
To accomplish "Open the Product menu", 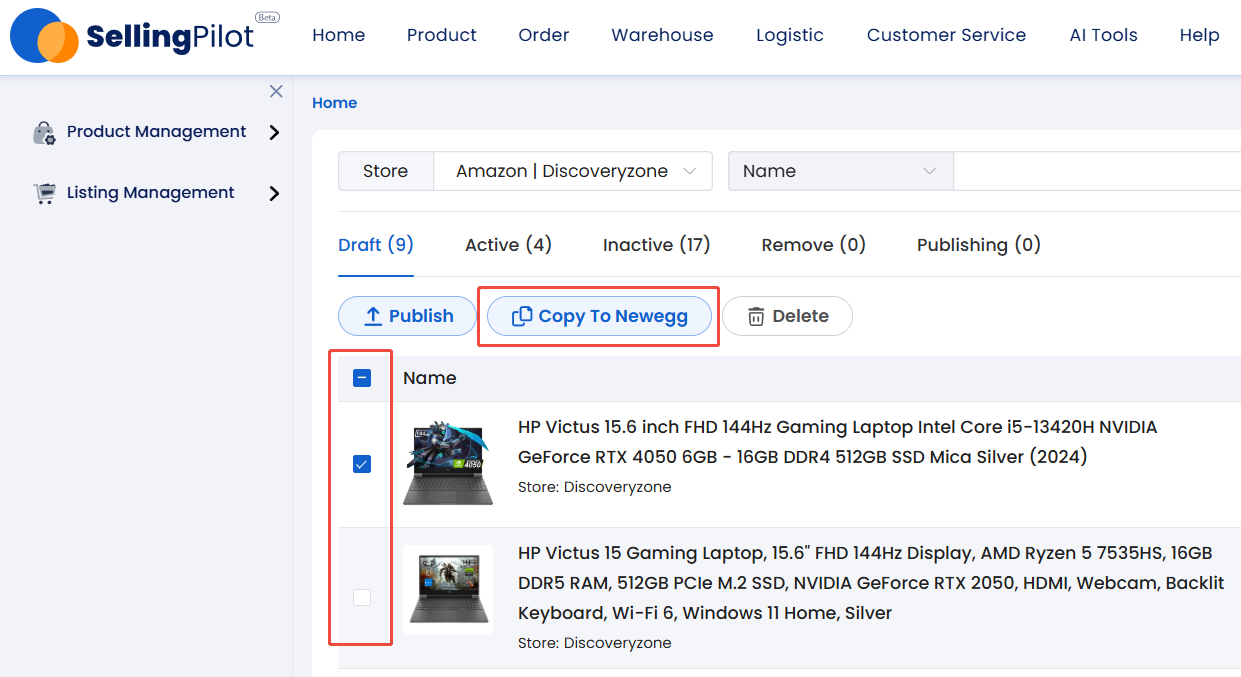I will pyautogui.click(x=442, y=35).
